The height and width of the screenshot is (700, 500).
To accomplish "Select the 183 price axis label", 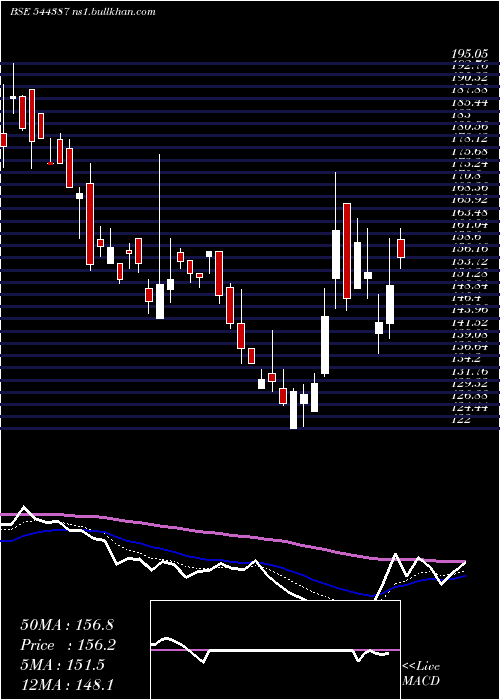I will pyautogui.click(x=461, y=114).
